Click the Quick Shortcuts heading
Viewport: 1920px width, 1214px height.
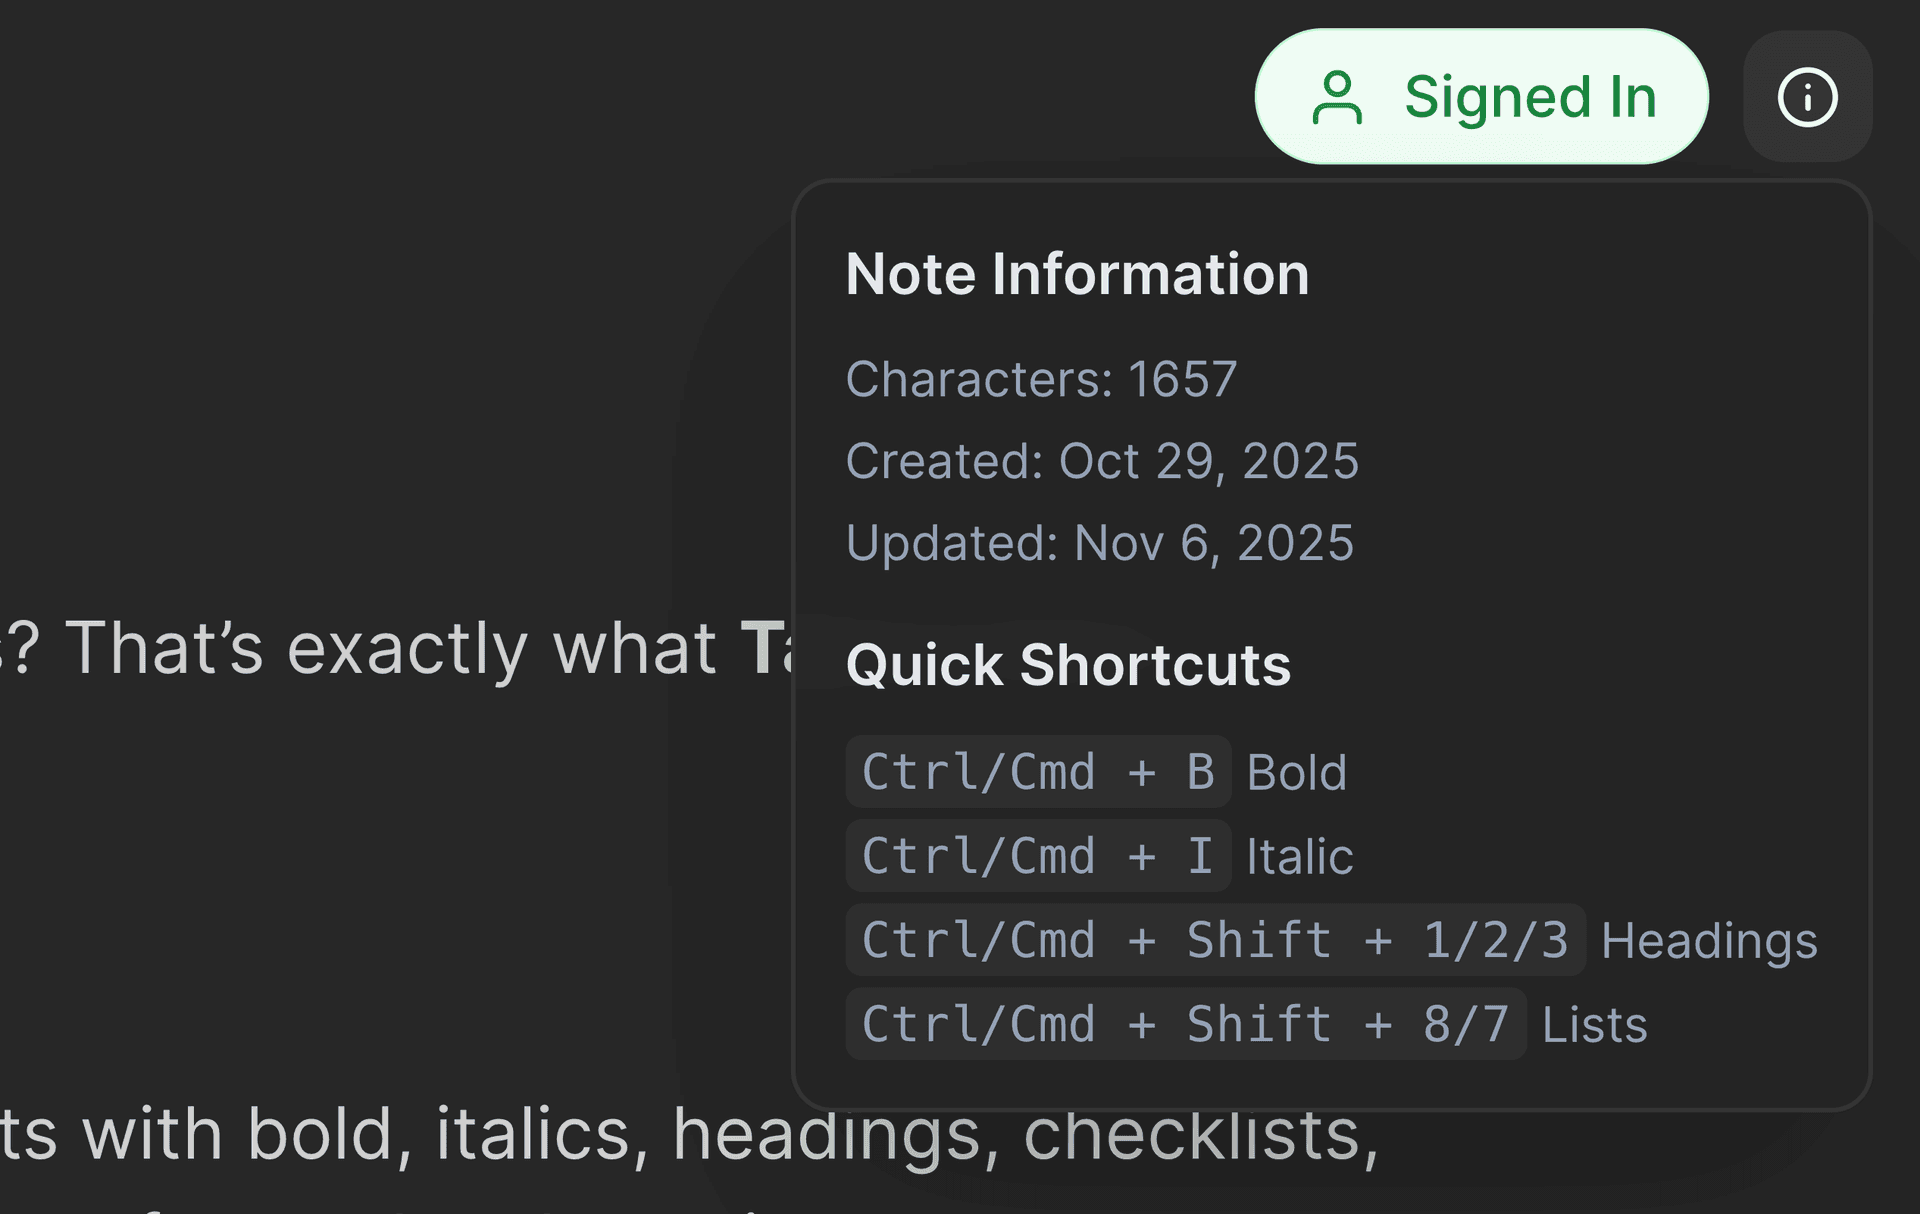point(1069,663)
